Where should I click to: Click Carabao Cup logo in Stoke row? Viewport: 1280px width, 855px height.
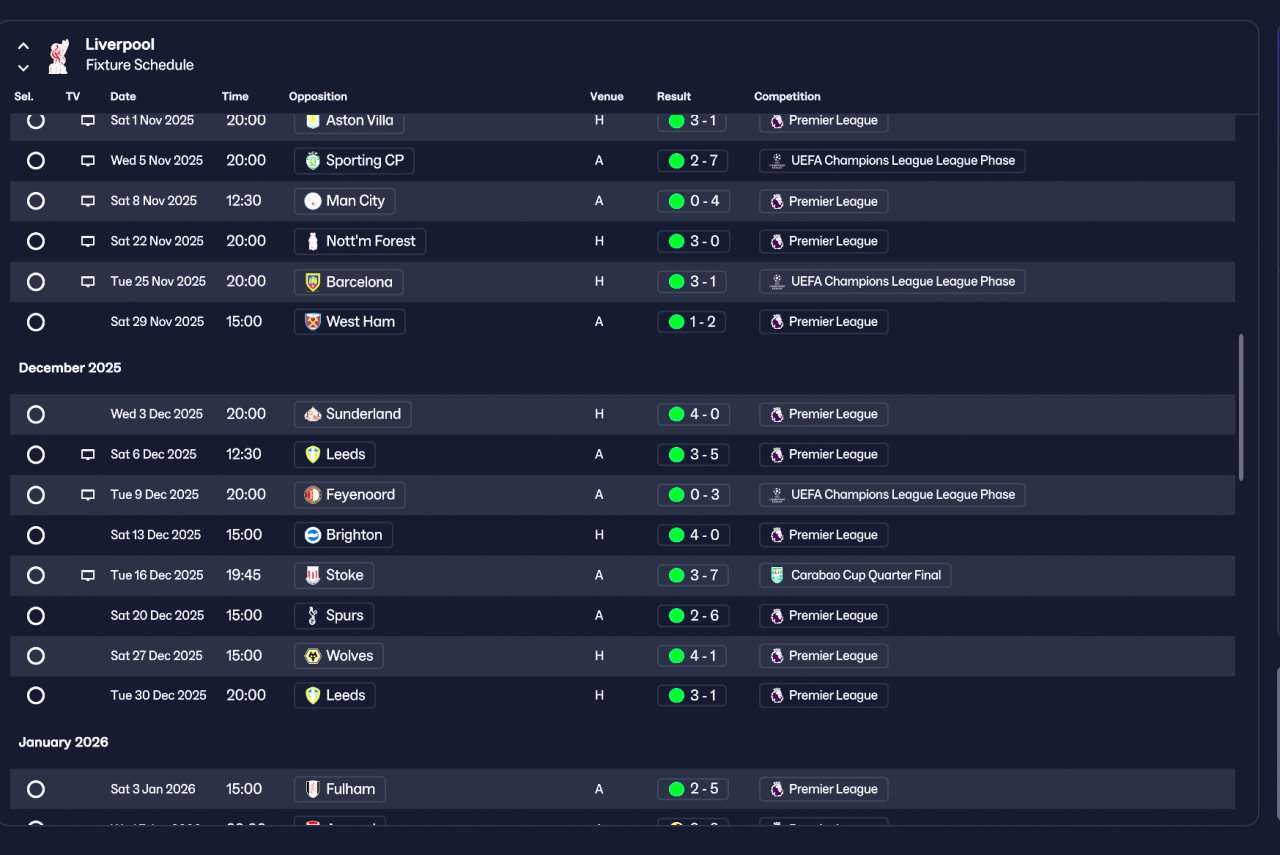click(777, 575)
